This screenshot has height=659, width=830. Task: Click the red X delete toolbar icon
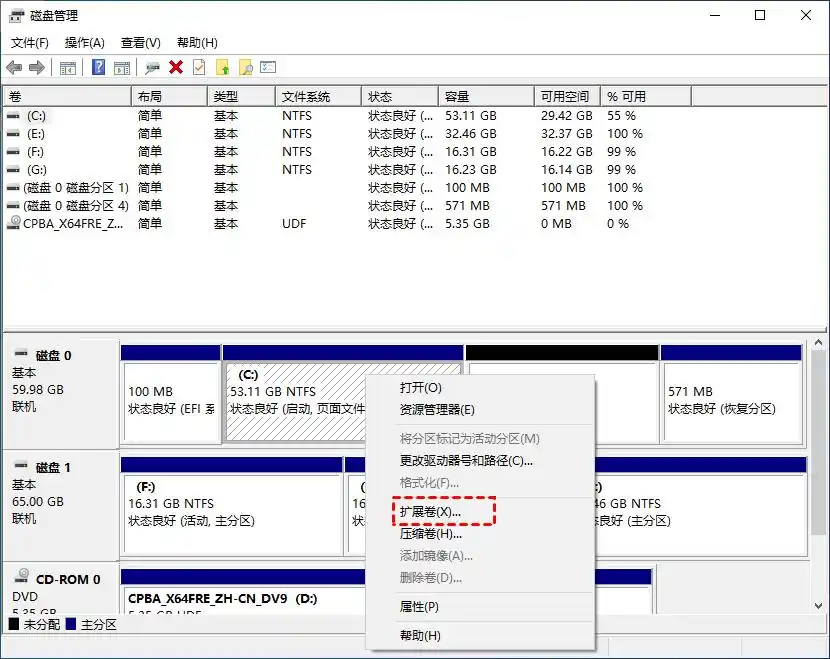pyautogui.click(x=175, y=67)
